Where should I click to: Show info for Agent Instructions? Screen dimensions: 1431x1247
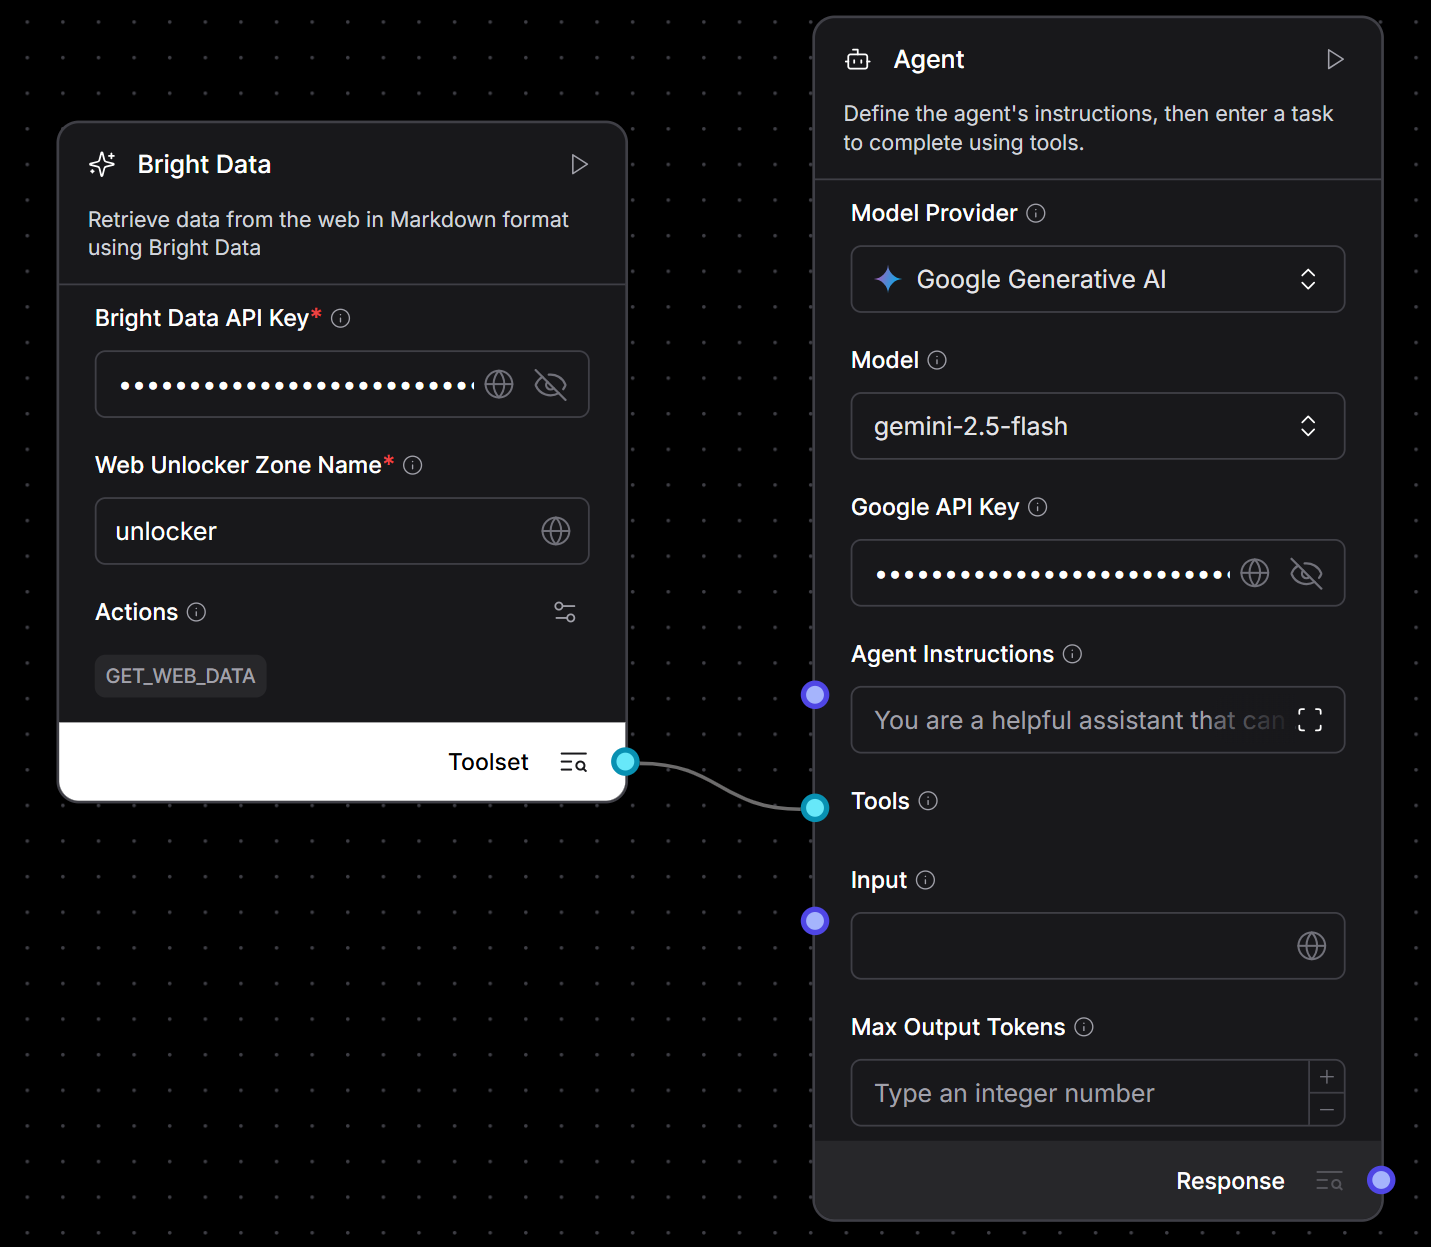pos(1072,654)
